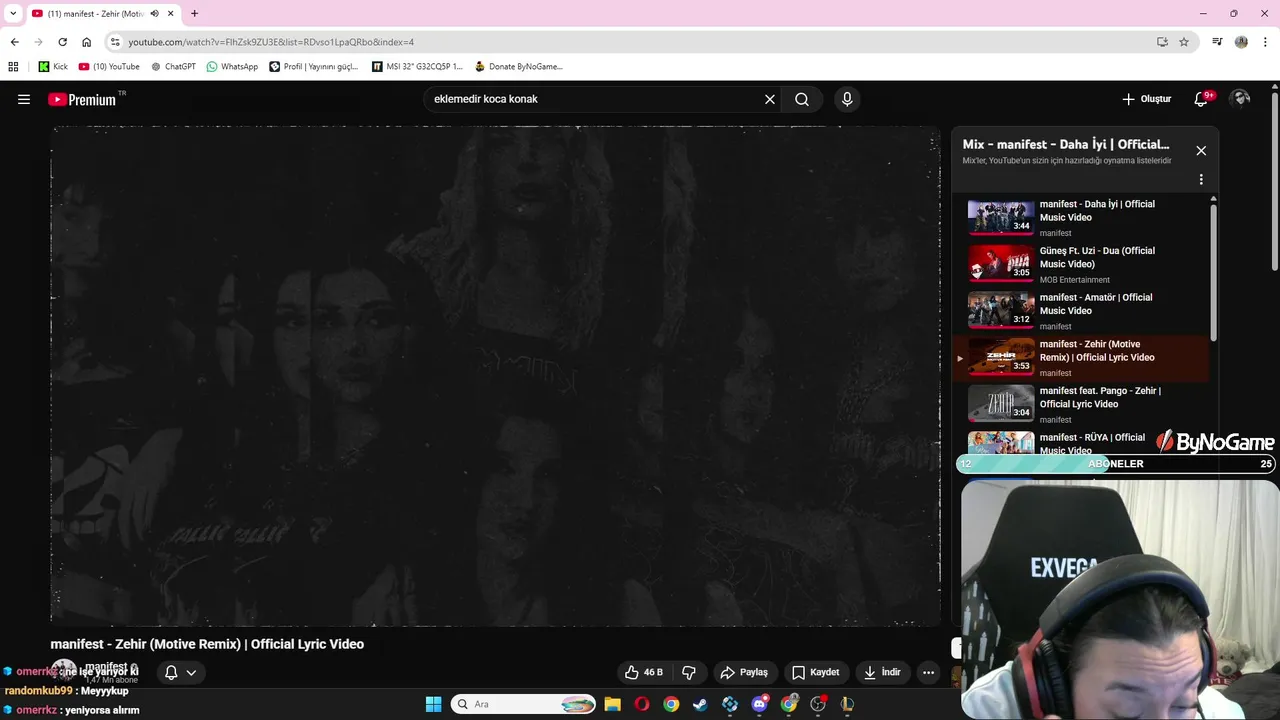
Task: Open 'MSI 32" G32CQ5P' bookmark
Action: (417, 67)
